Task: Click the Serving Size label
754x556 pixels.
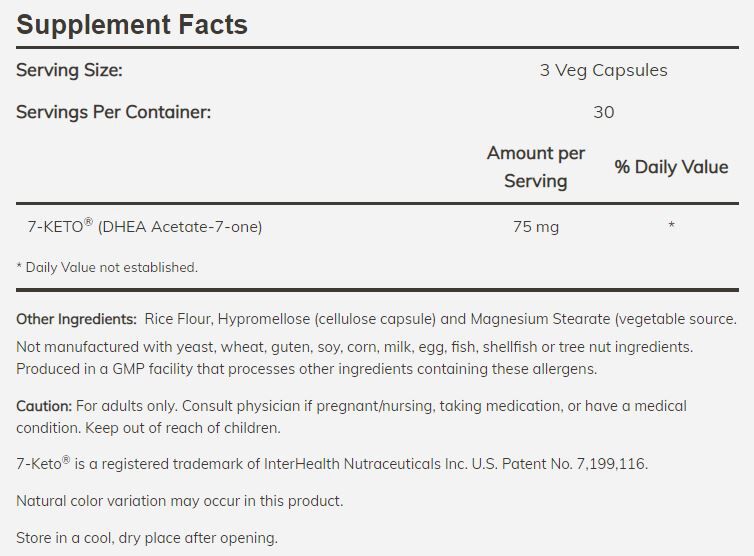Action: pyautogui.click(x=69, y=70)
